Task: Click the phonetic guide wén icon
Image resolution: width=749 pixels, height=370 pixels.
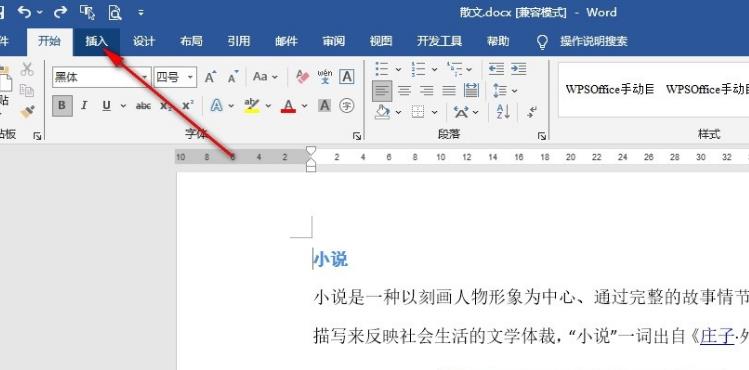Action: (325, 76)
